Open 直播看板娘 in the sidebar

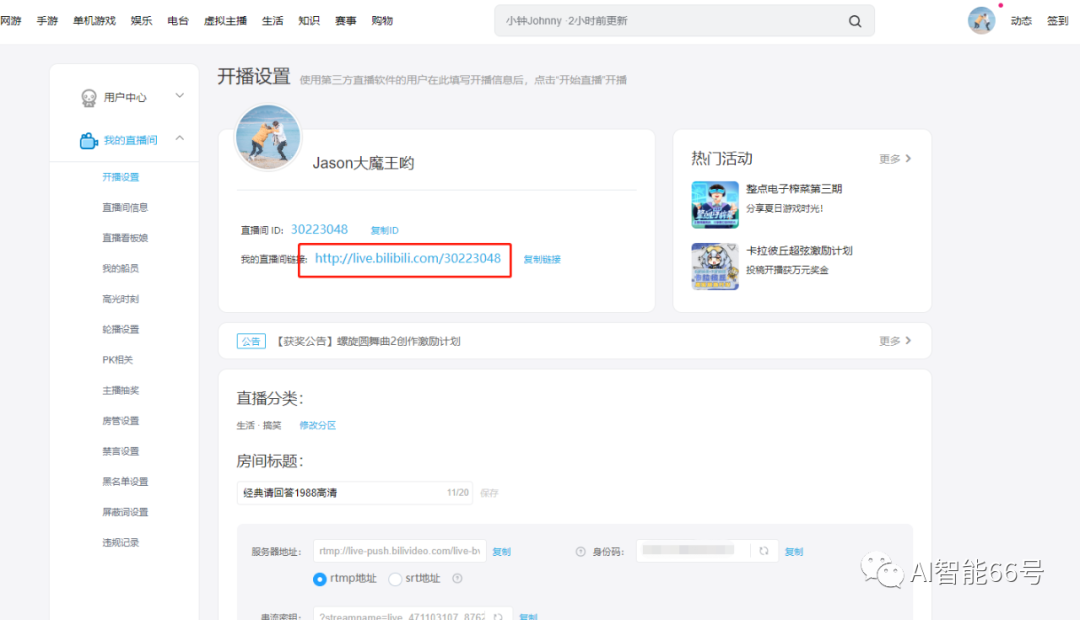125,238
